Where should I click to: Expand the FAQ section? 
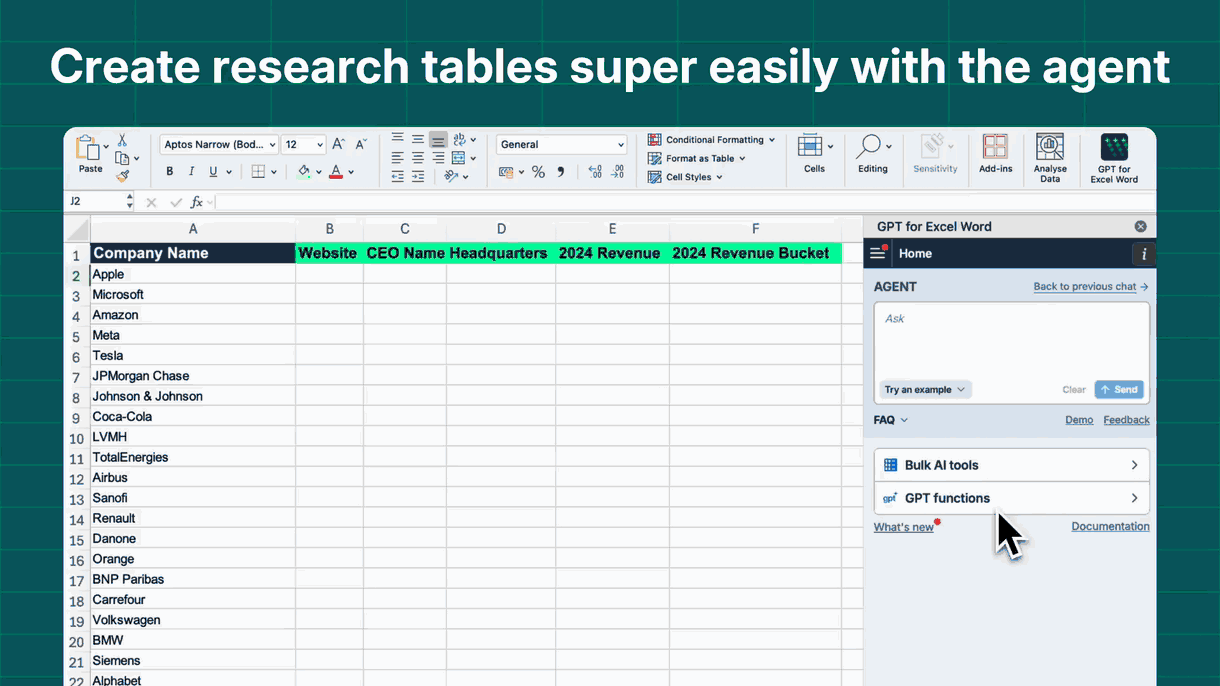click(x=889, y=419)
